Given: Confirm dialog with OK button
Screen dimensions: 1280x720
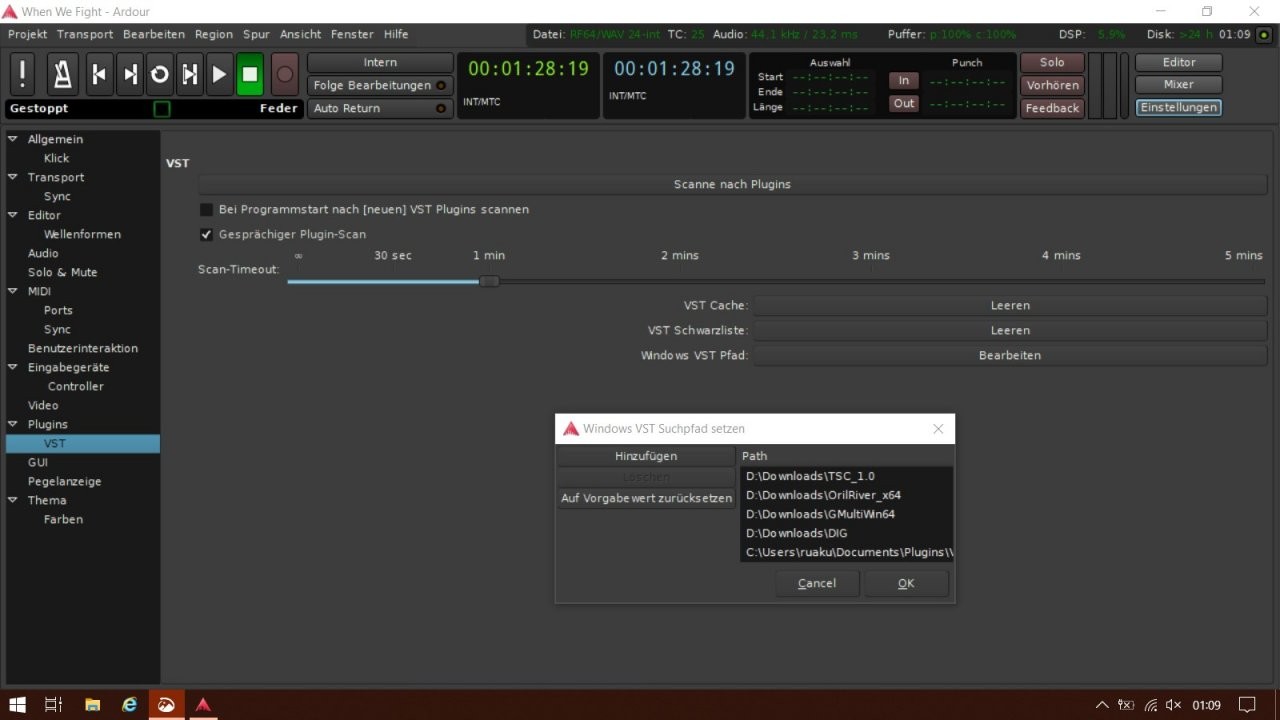Looking at the screenshot, I should [906, 583].
